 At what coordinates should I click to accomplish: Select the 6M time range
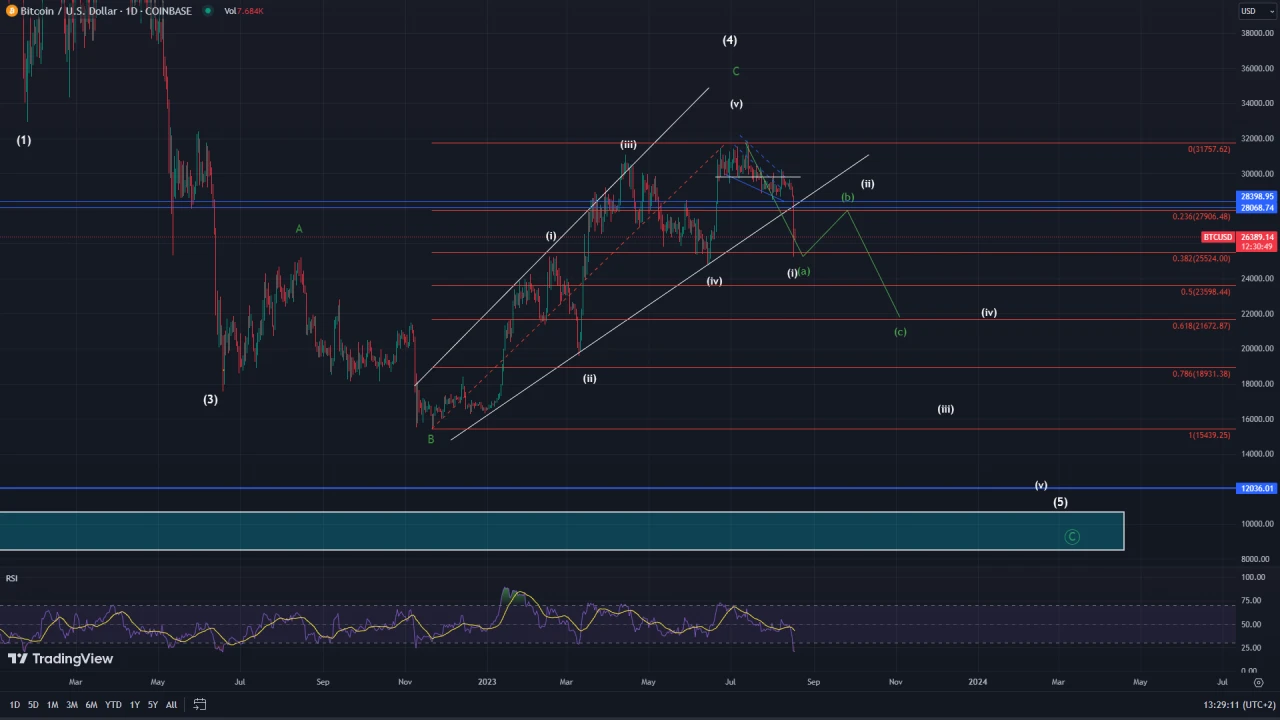[x=91, y=705]
